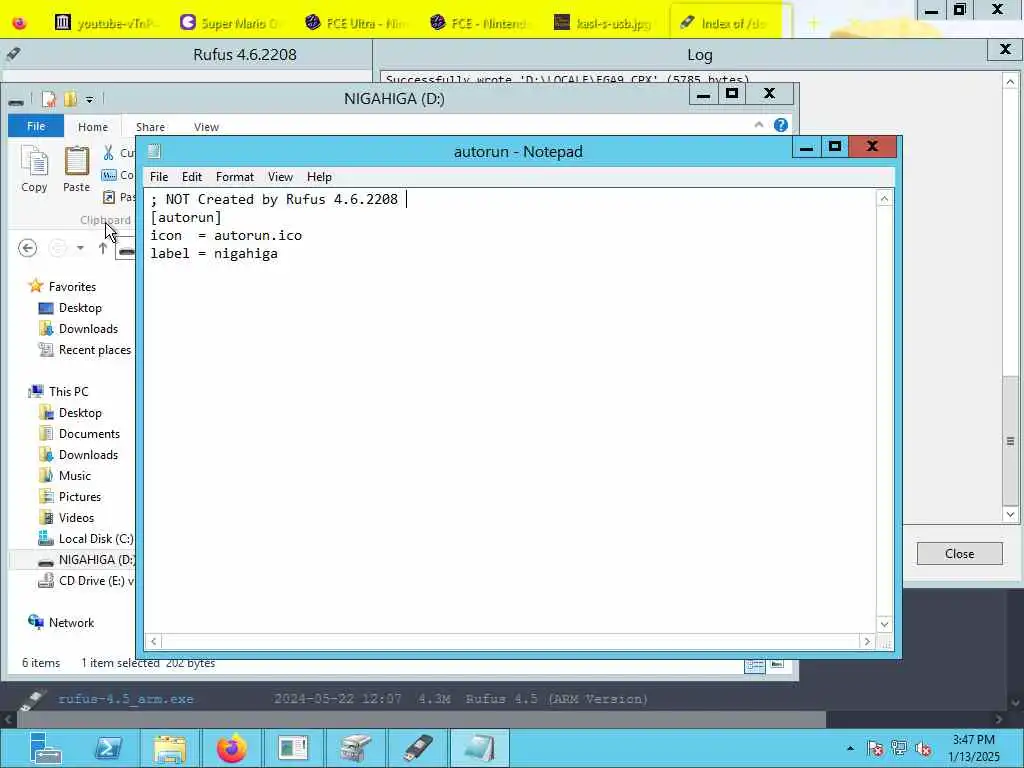Screen dimensions: 1024x768
Task: Select Videos under This PC
Action: point(76,517)
